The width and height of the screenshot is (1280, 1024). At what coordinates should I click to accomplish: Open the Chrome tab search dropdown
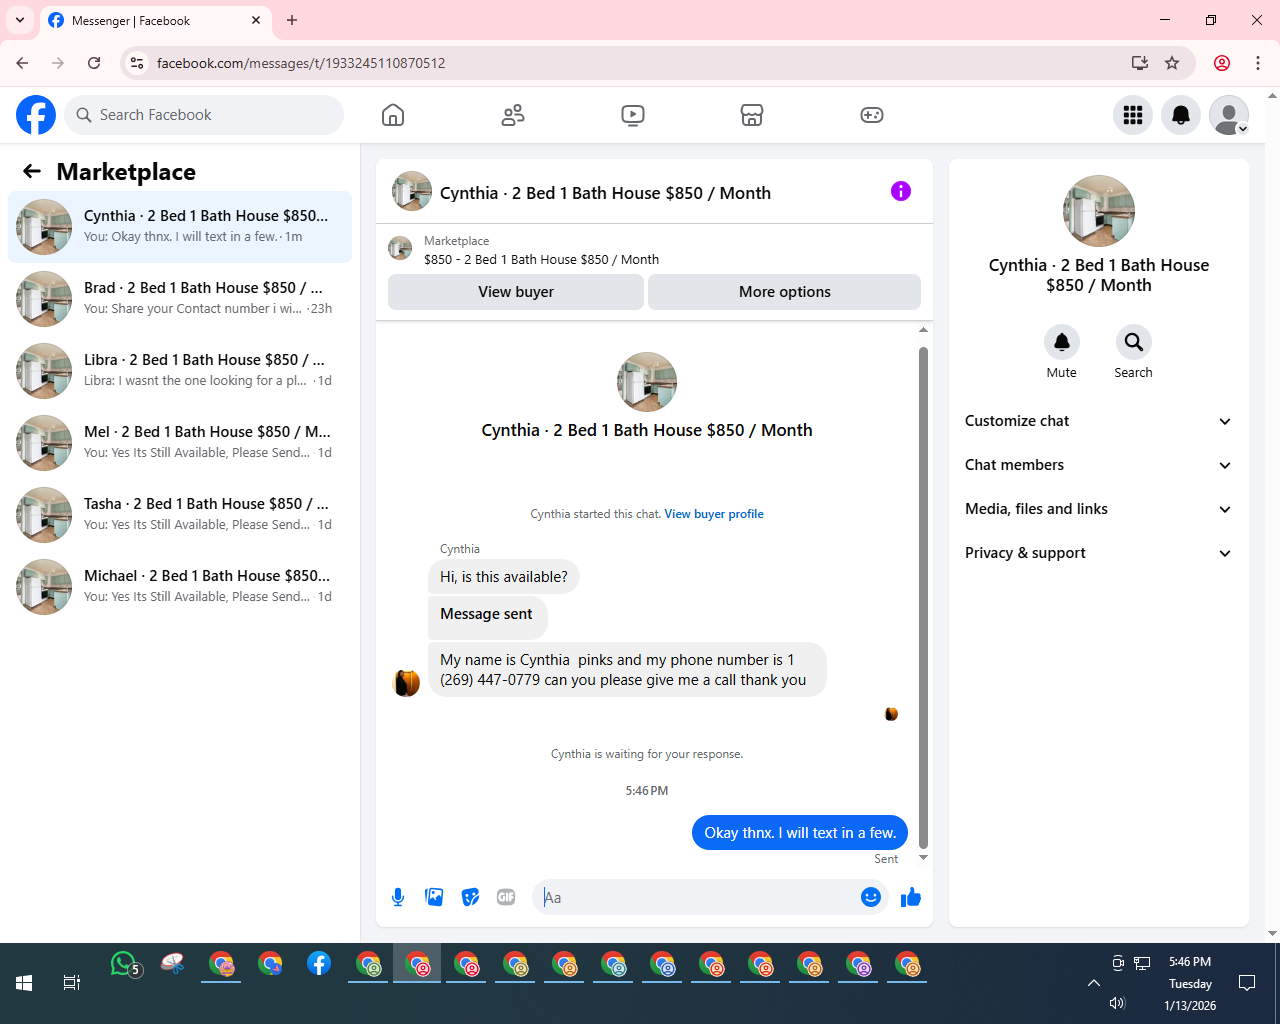pyautogui.click(x=20, y=20)
